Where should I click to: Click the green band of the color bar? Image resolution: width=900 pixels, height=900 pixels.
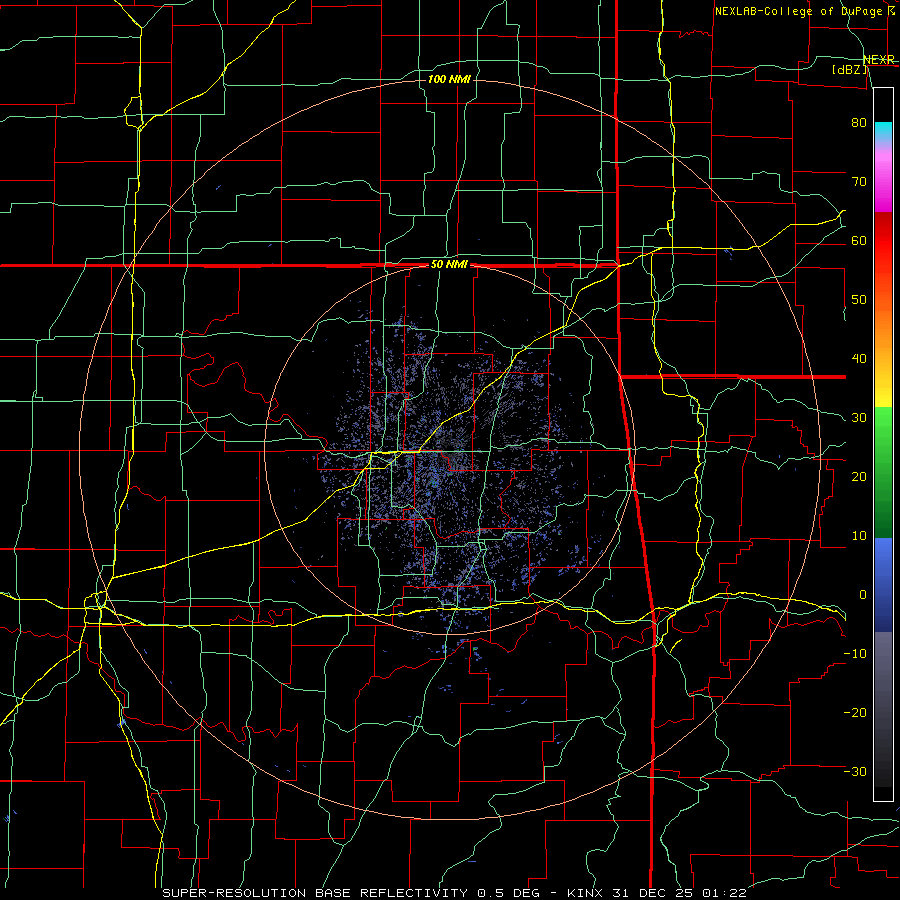click(883, 472)
